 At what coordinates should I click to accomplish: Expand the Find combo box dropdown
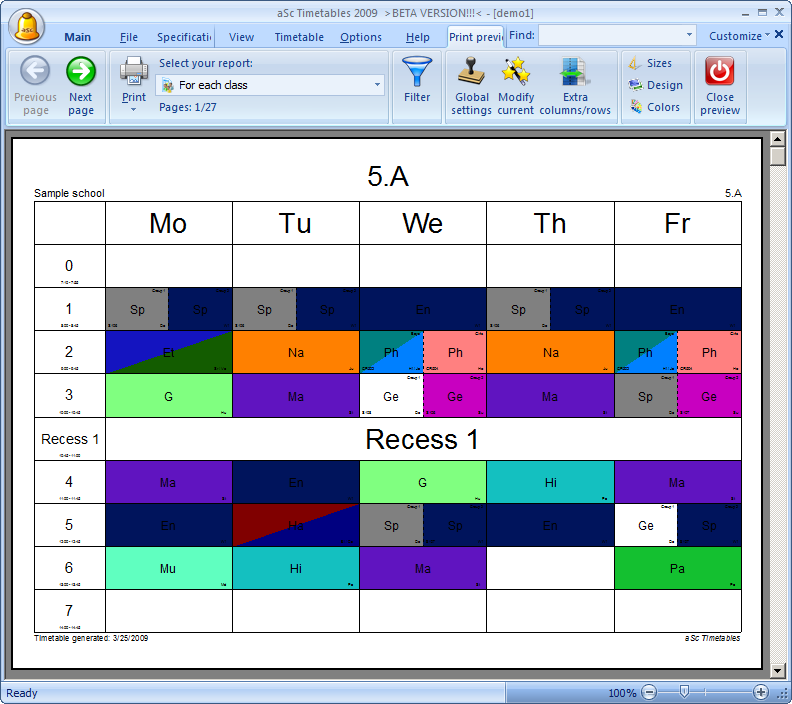[690, 35]
